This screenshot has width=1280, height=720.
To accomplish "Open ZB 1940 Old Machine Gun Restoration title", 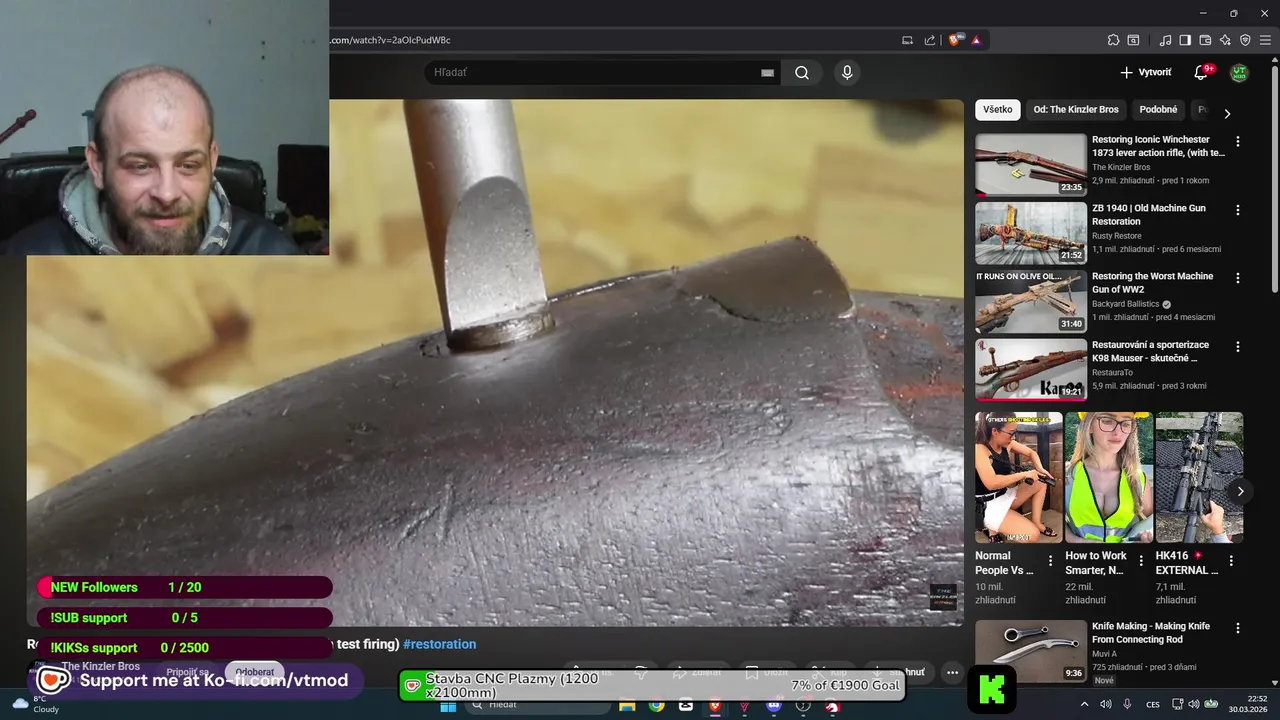I will pos(1149,214).
